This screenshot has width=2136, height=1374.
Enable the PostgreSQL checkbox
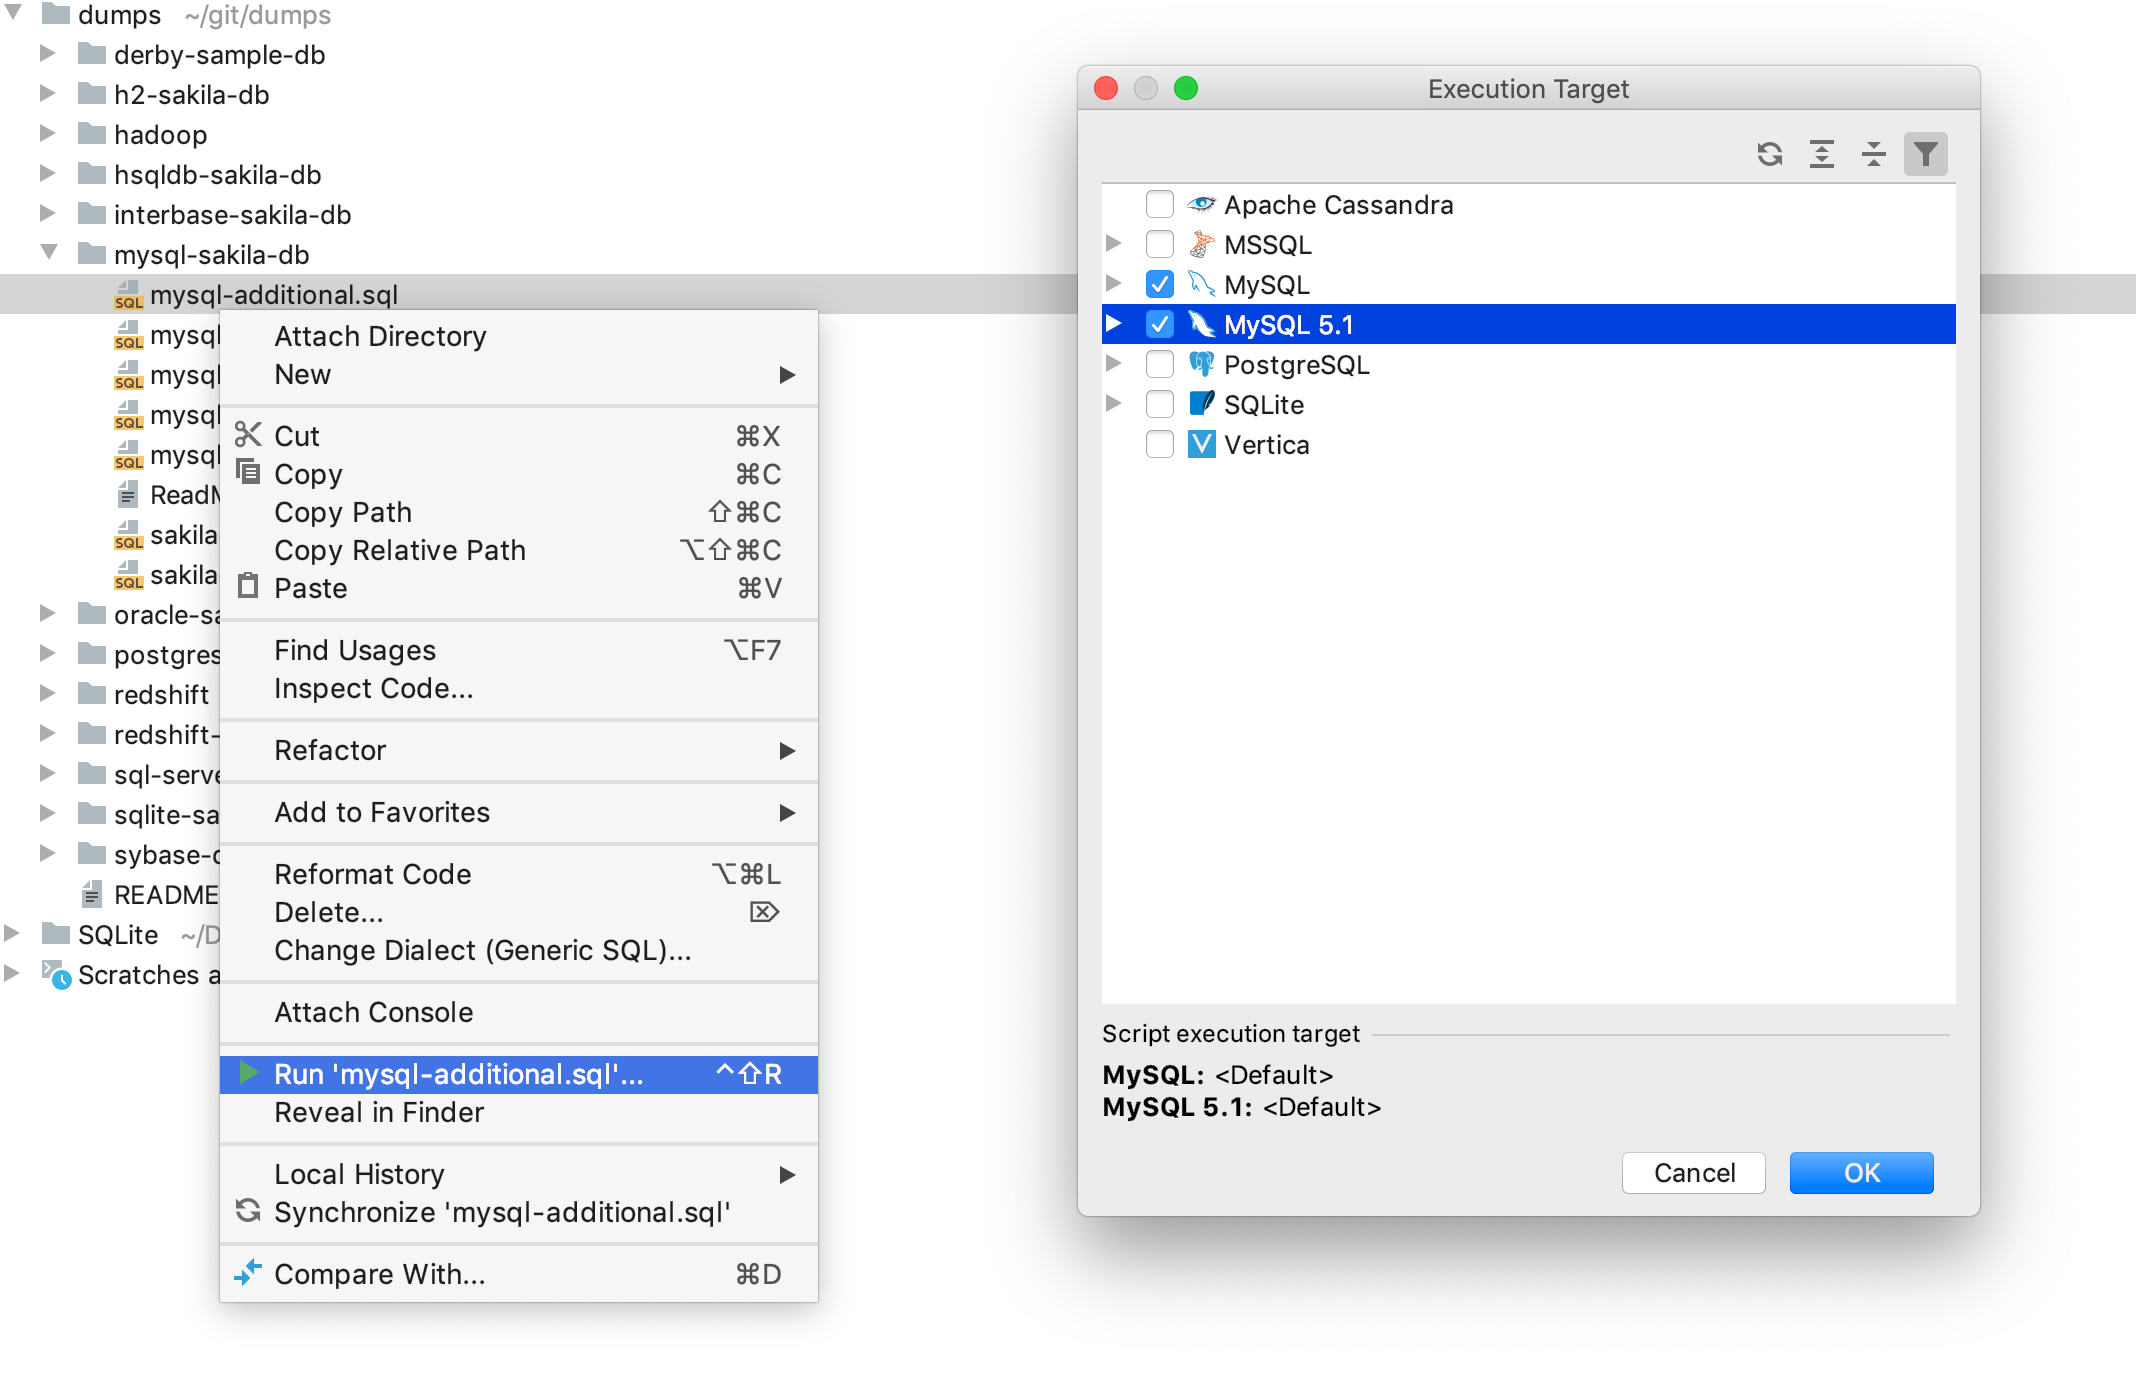[1159, 364]
